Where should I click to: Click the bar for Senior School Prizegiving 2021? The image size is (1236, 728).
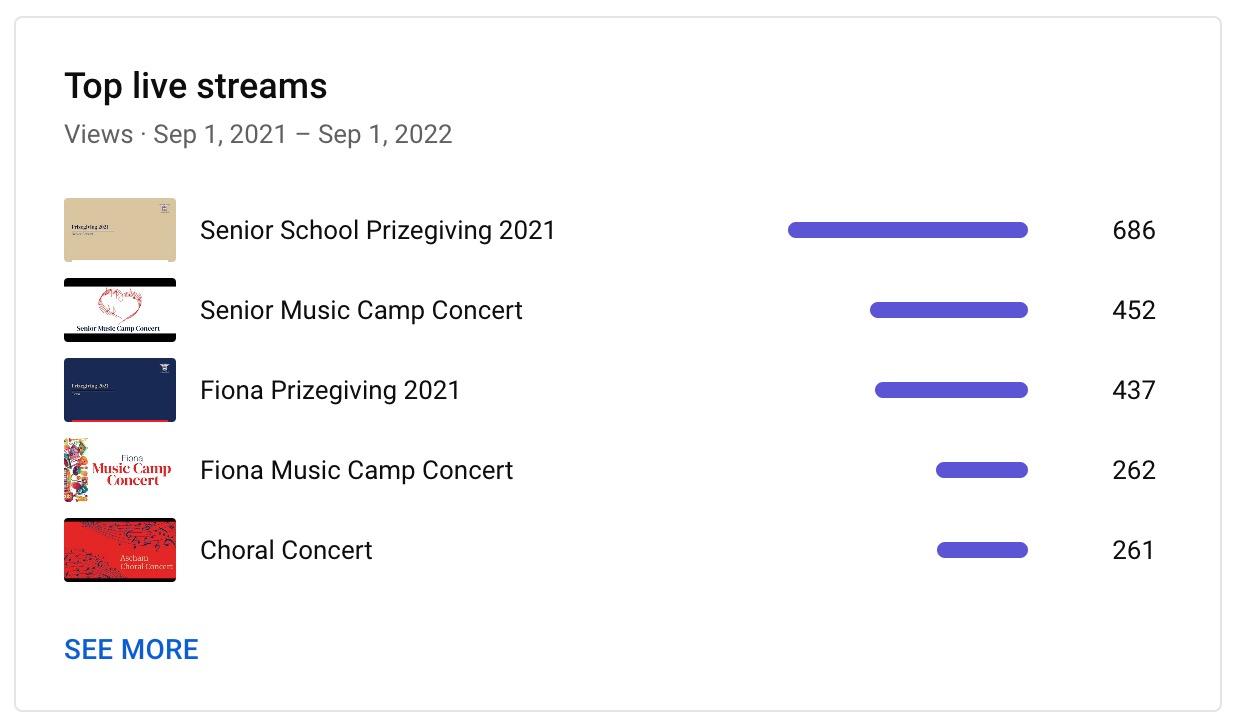pyautogui.click(x=908, y=230)
